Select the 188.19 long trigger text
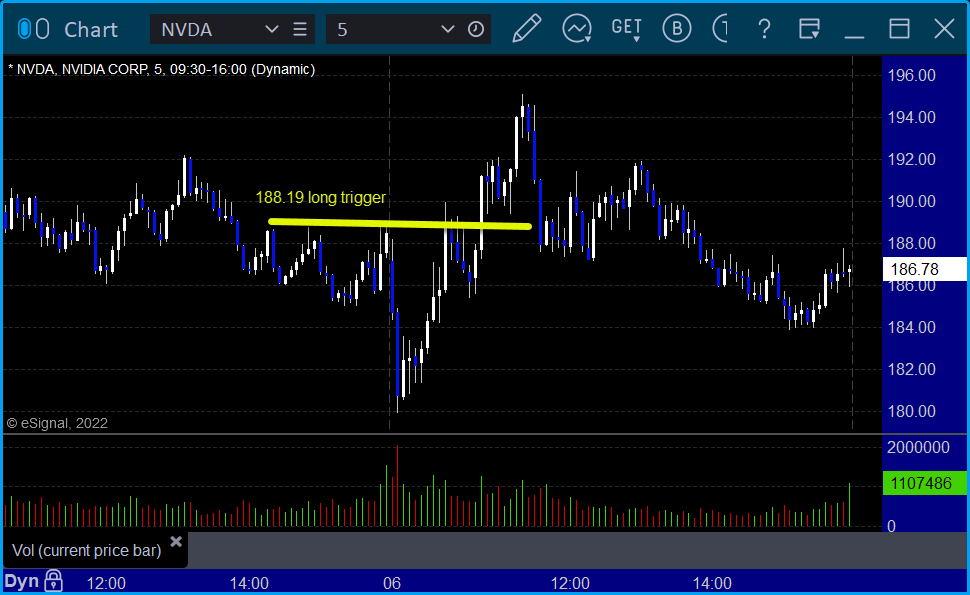Image resolution: width=970 pixels, height=595 pixels. (x=320, y=197)
